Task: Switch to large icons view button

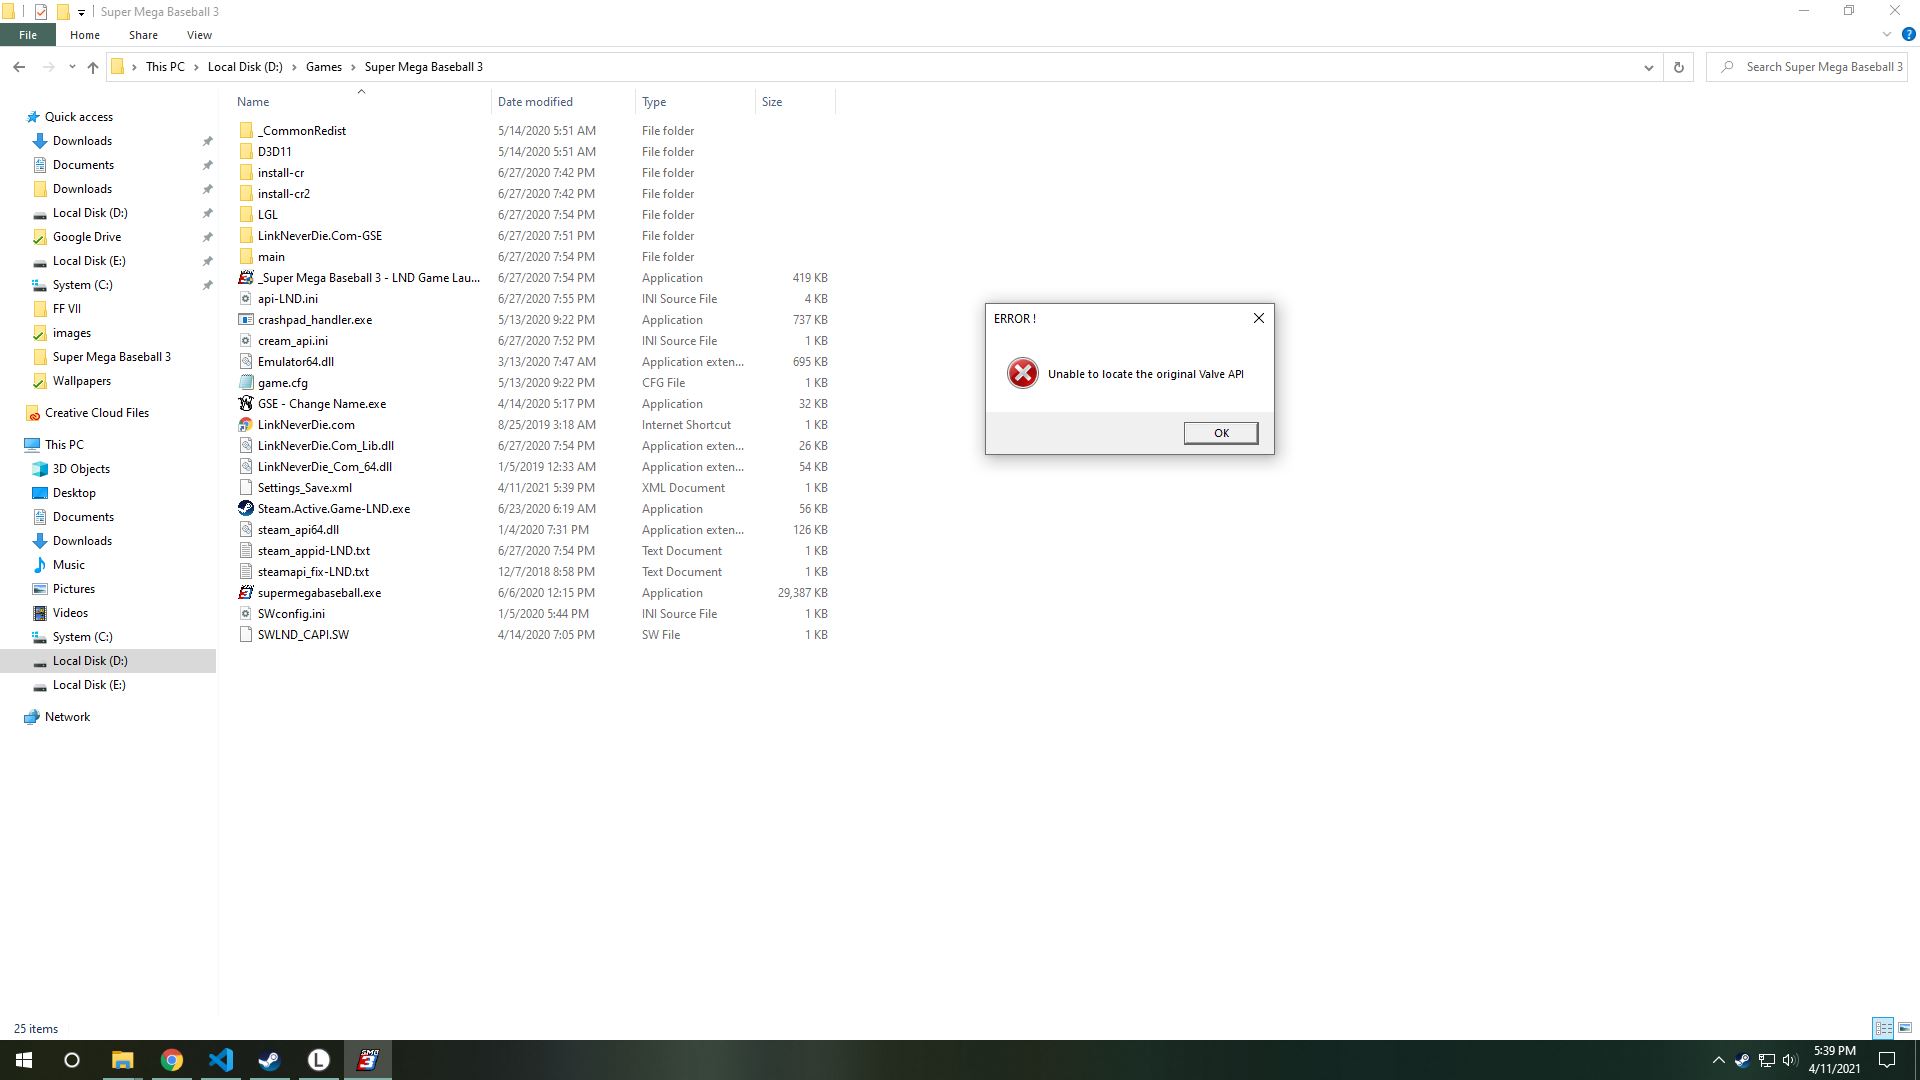Action: click(x=1905, y=1028)
